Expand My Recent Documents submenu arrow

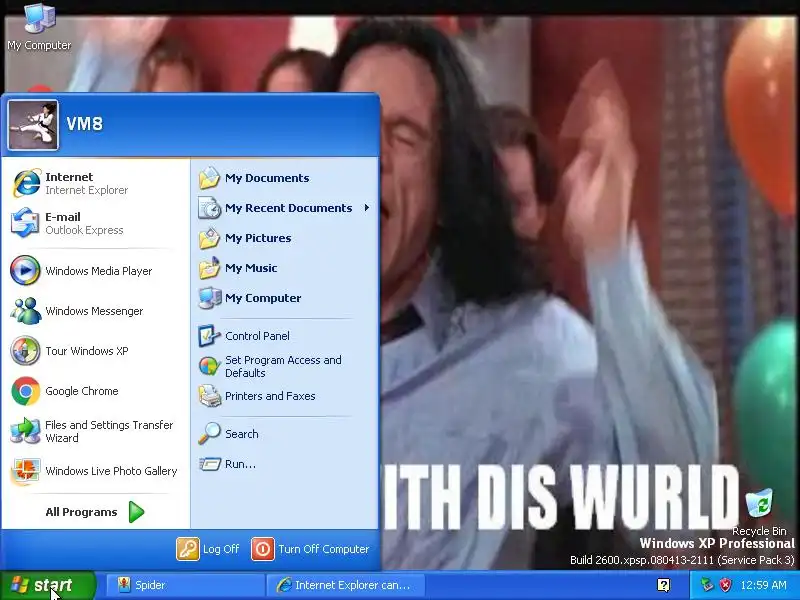click(x=367, y=208)
